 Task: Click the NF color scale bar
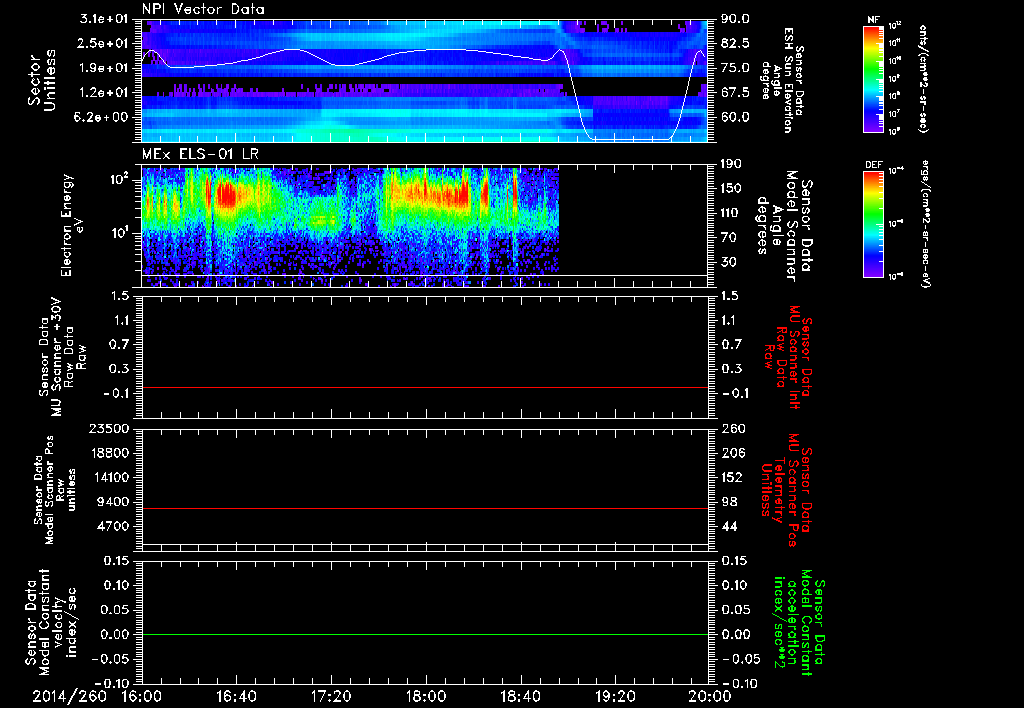point(870,79)
